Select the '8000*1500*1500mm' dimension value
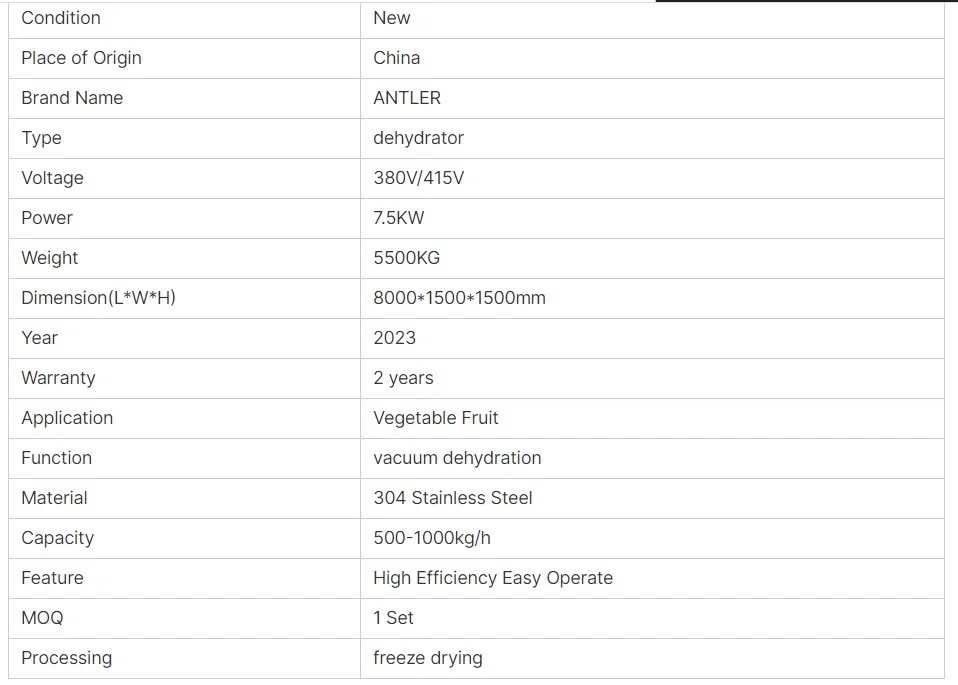This screenshot has width=958, height=685. coord(459,298)
